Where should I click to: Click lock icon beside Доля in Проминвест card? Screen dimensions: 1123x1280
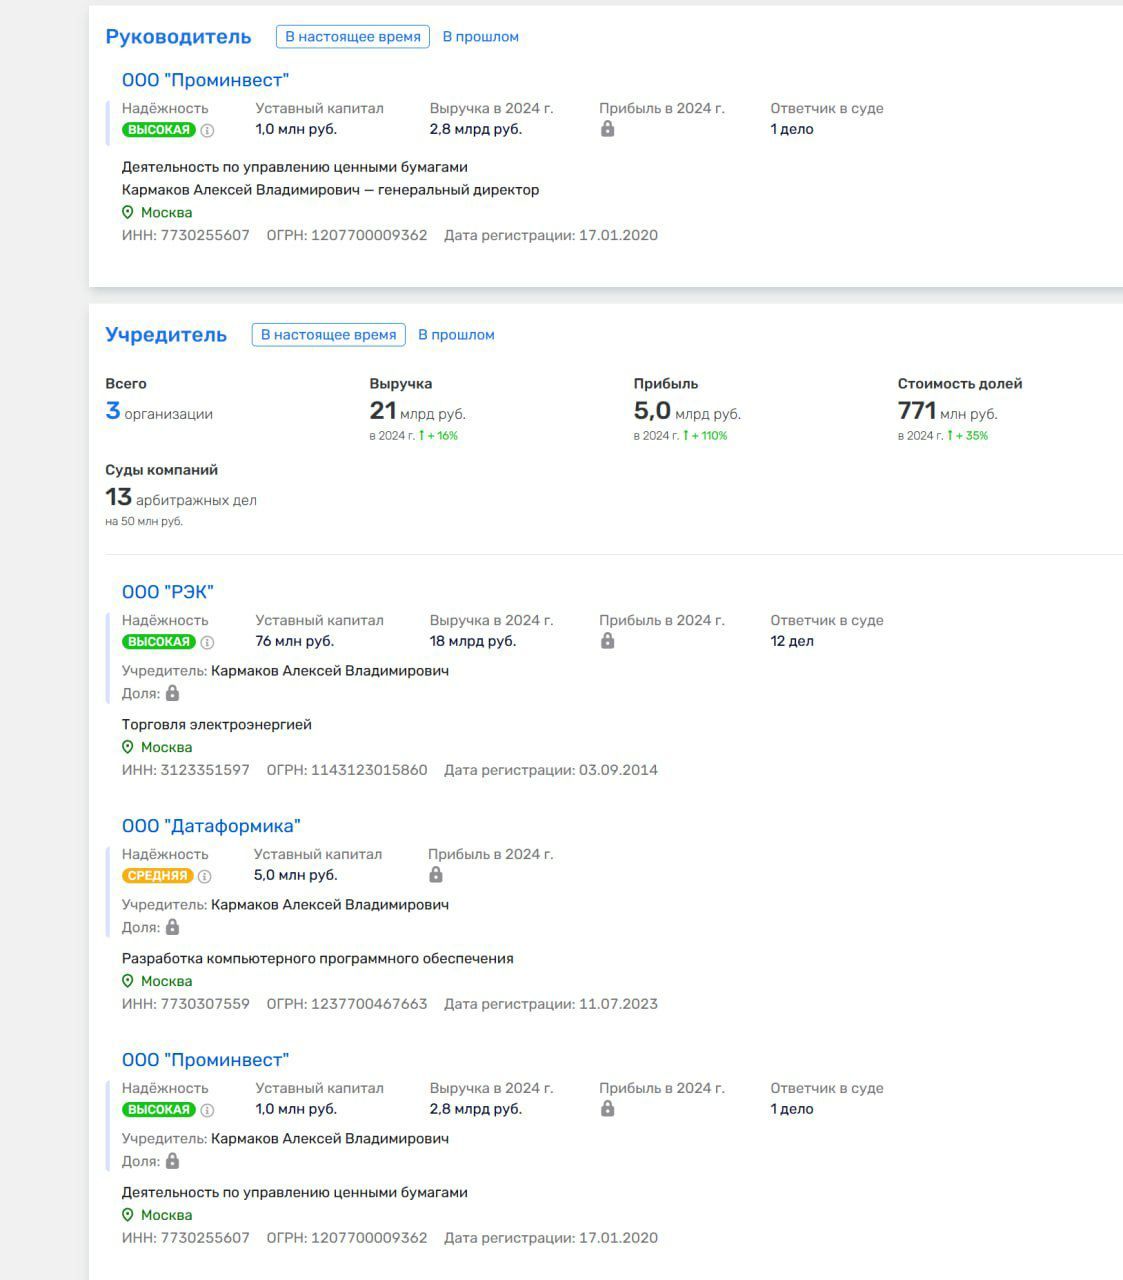[x=172, y=1161]
